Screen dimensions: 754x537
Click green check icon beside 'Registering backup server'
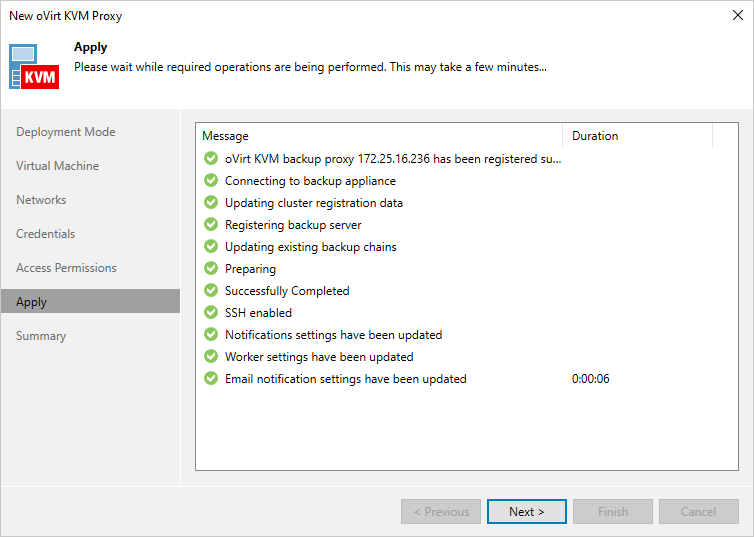pyautogui.click(x=211, y=225)
